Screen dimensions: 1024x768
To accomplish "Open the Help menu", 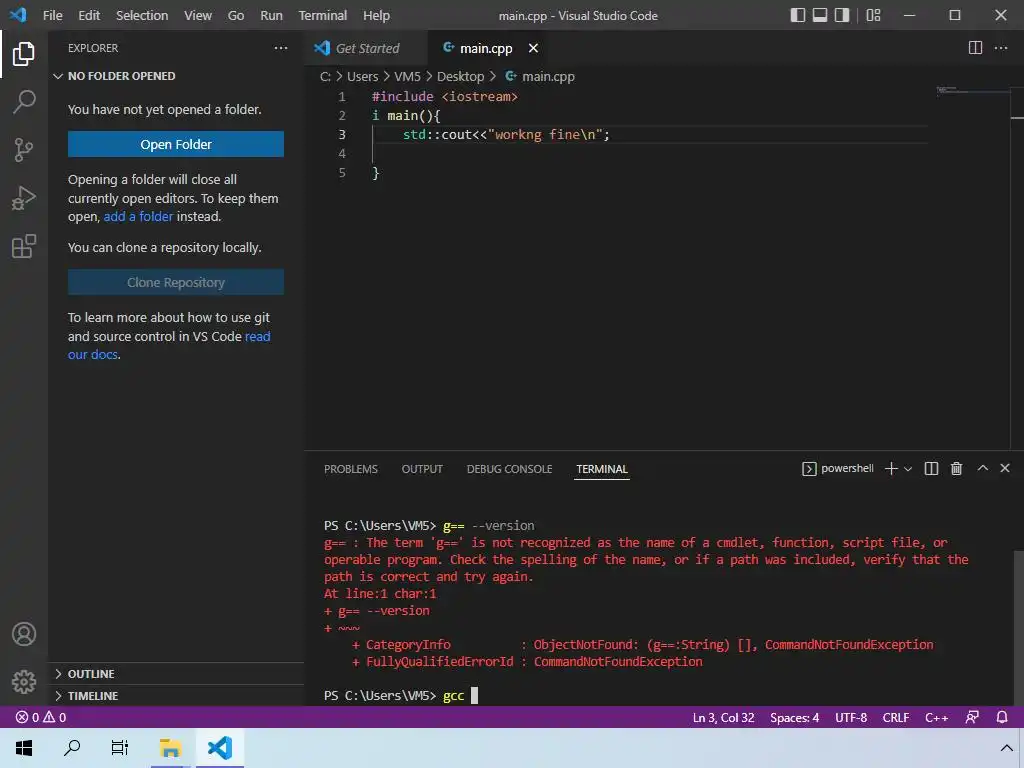I will (376, 15).
